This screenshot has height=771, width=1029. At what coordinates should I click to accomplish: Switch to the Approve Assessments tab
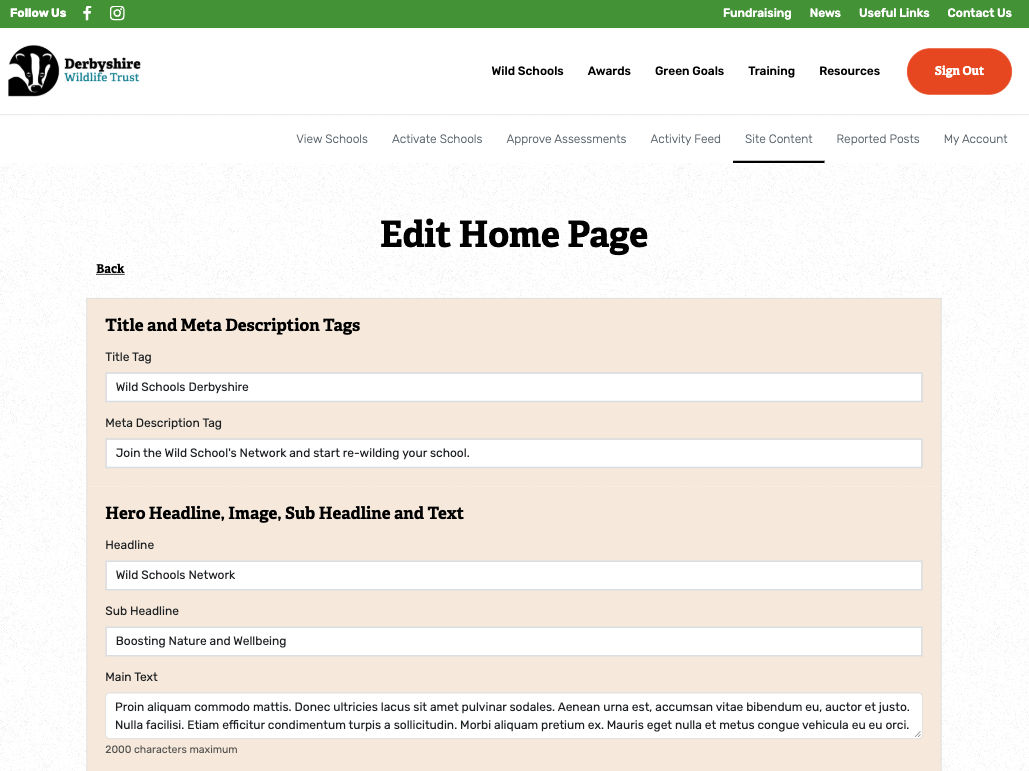point(566,139)
